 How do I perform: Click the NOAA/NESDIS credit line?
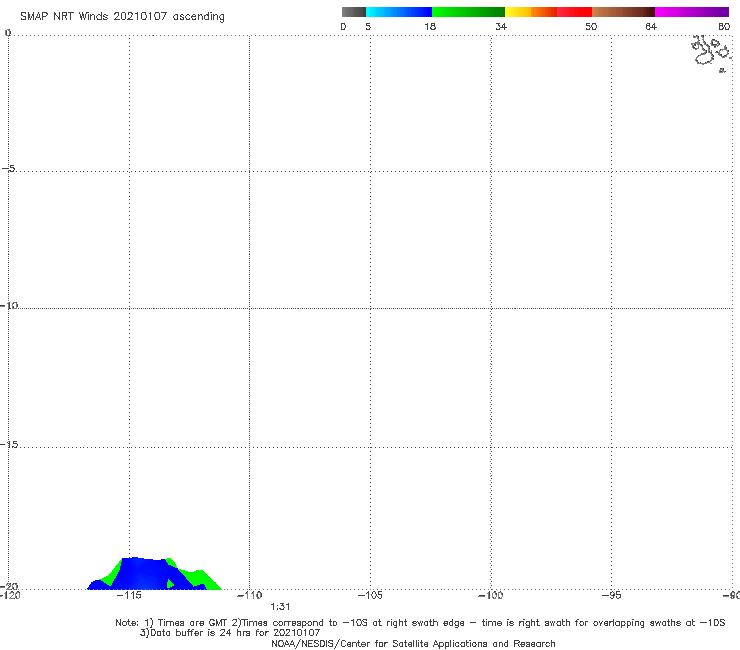point(413,644)
